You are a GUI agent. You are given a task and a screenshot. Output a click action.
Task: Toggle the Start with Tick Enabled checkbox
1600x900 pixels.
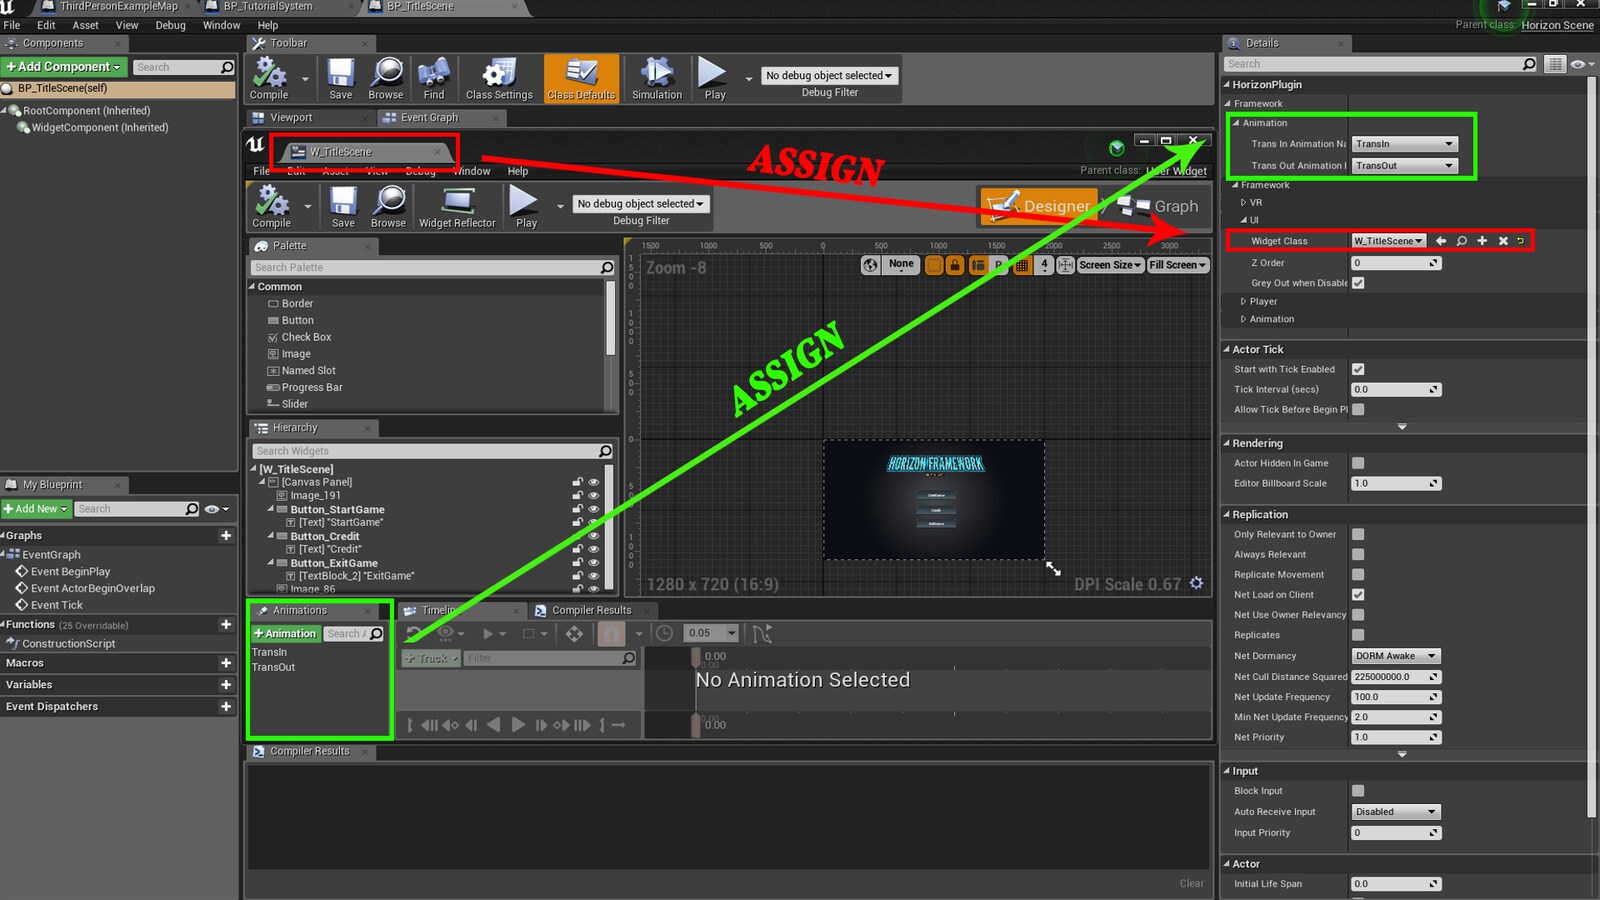[x=1357, y=368]
